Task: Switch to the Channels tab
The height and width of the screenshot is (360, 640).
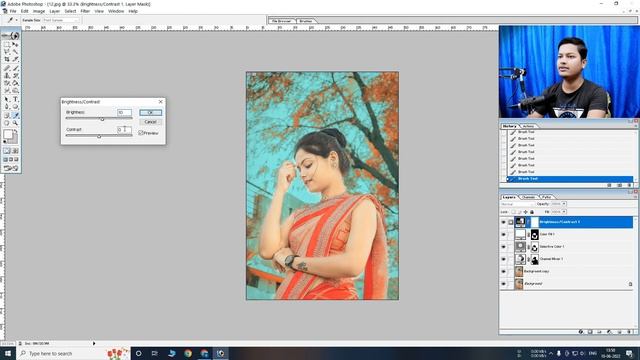Action: pyautogui.click(x=529, y=197)
